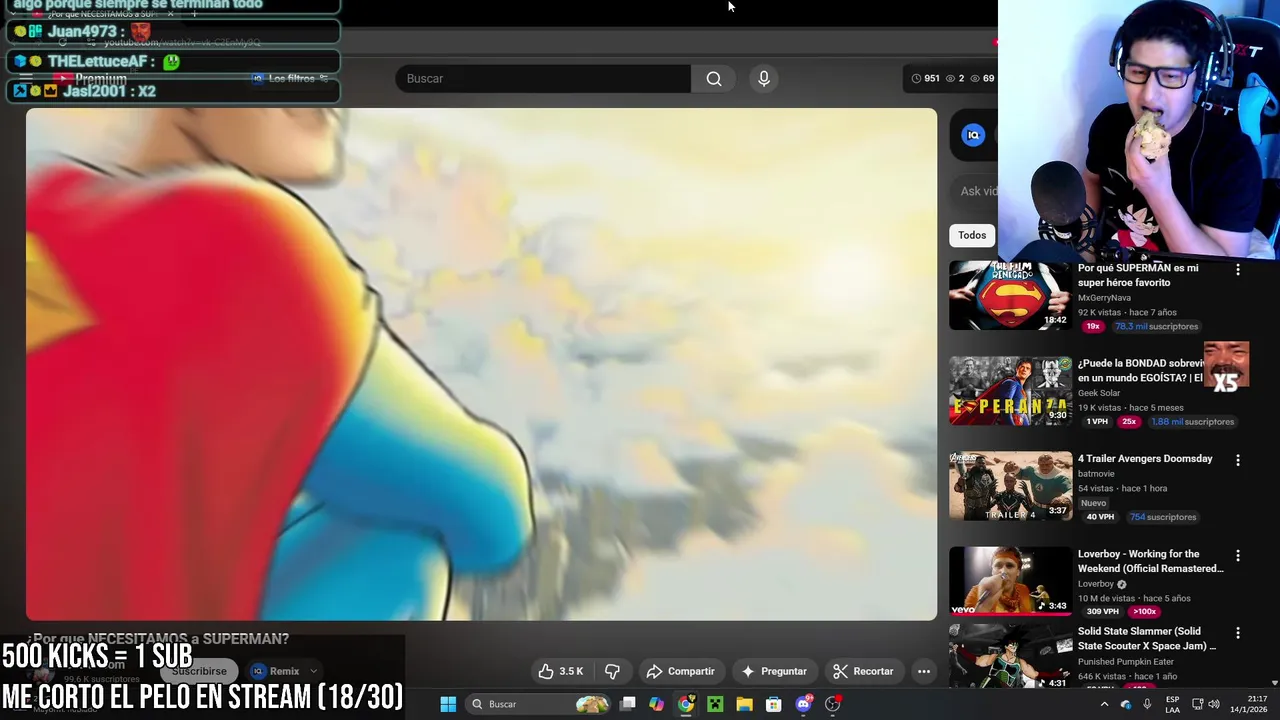
Task: Open title '¿Puede la BONDAD sobrevivir'
Action: (1141, 371)
